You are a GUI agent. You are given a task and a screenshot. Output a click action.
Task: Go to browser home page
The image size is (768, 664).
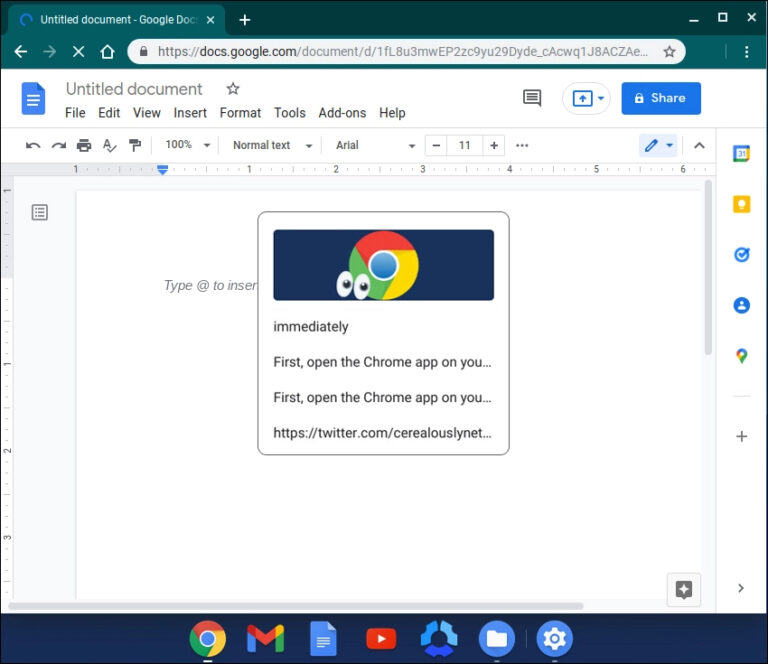click(107, 51)
